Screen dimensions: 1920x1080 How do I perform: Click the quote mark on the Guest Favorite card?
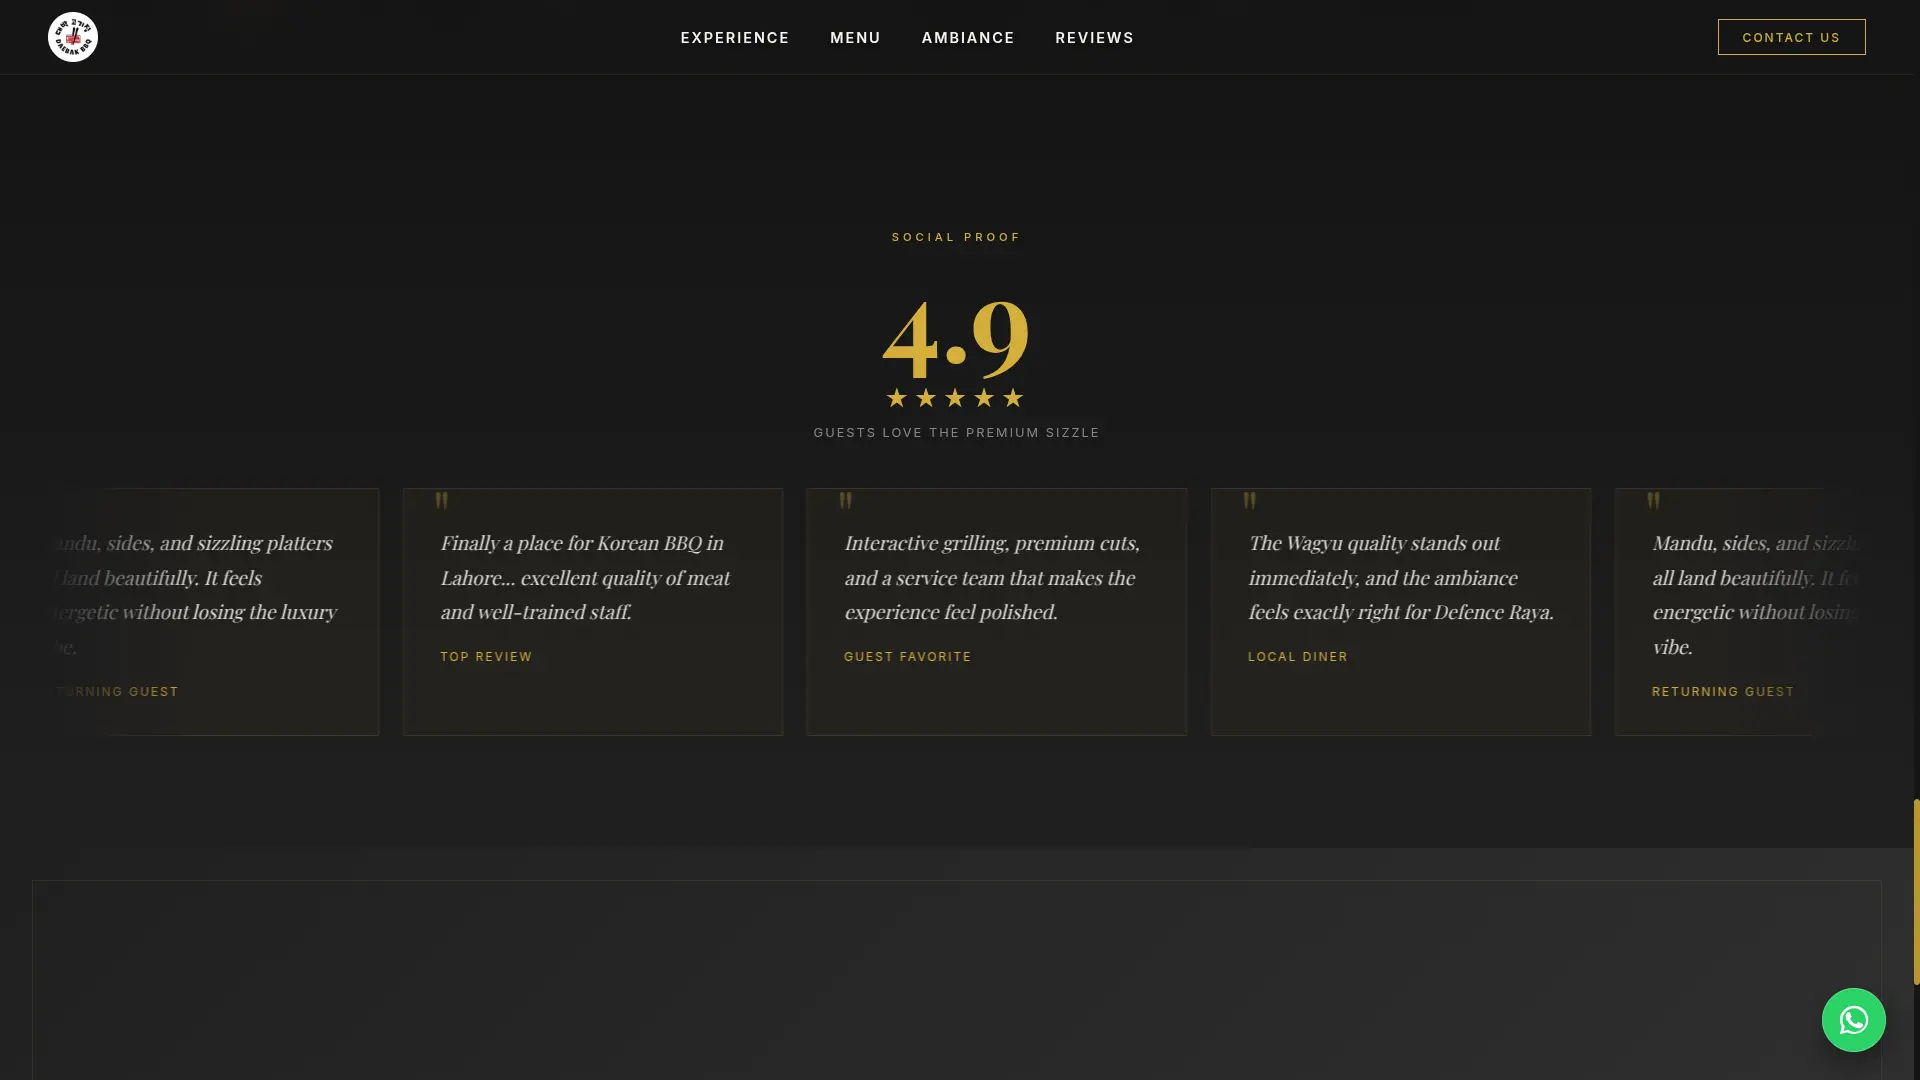(x=846, y=500)
